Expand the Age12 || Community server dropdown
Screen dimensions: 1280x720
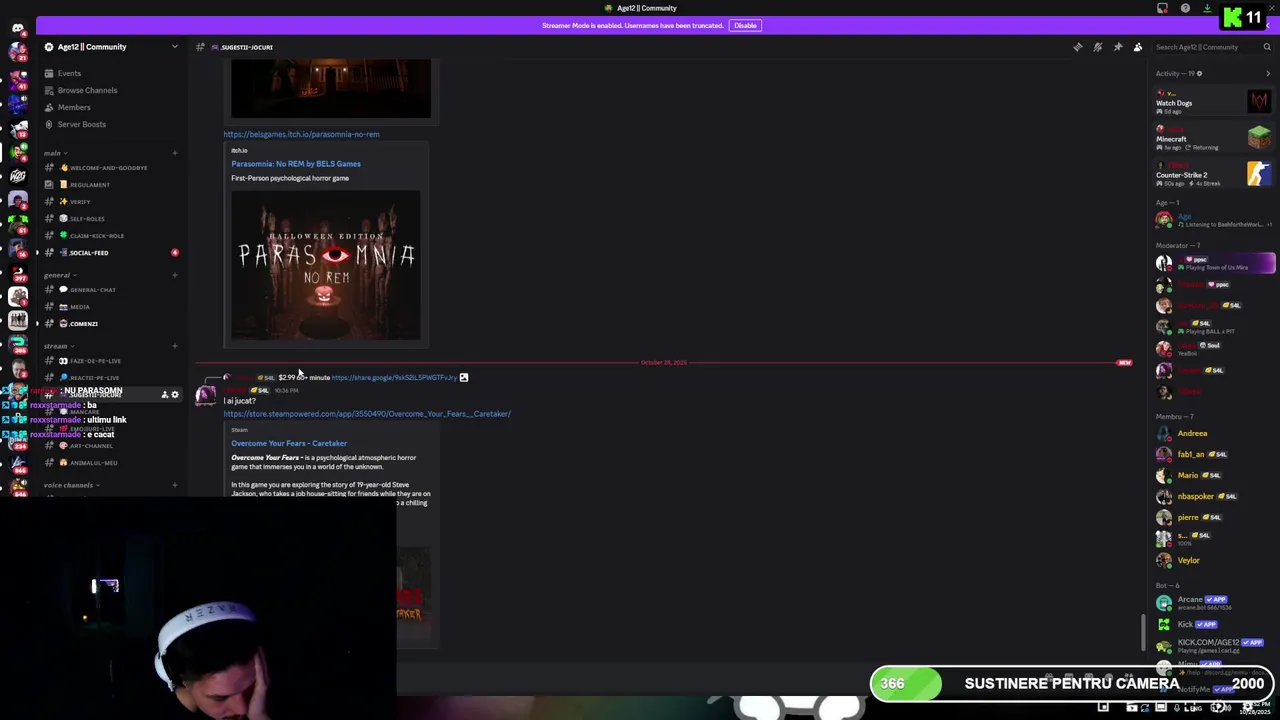click(x=174, y=47)
